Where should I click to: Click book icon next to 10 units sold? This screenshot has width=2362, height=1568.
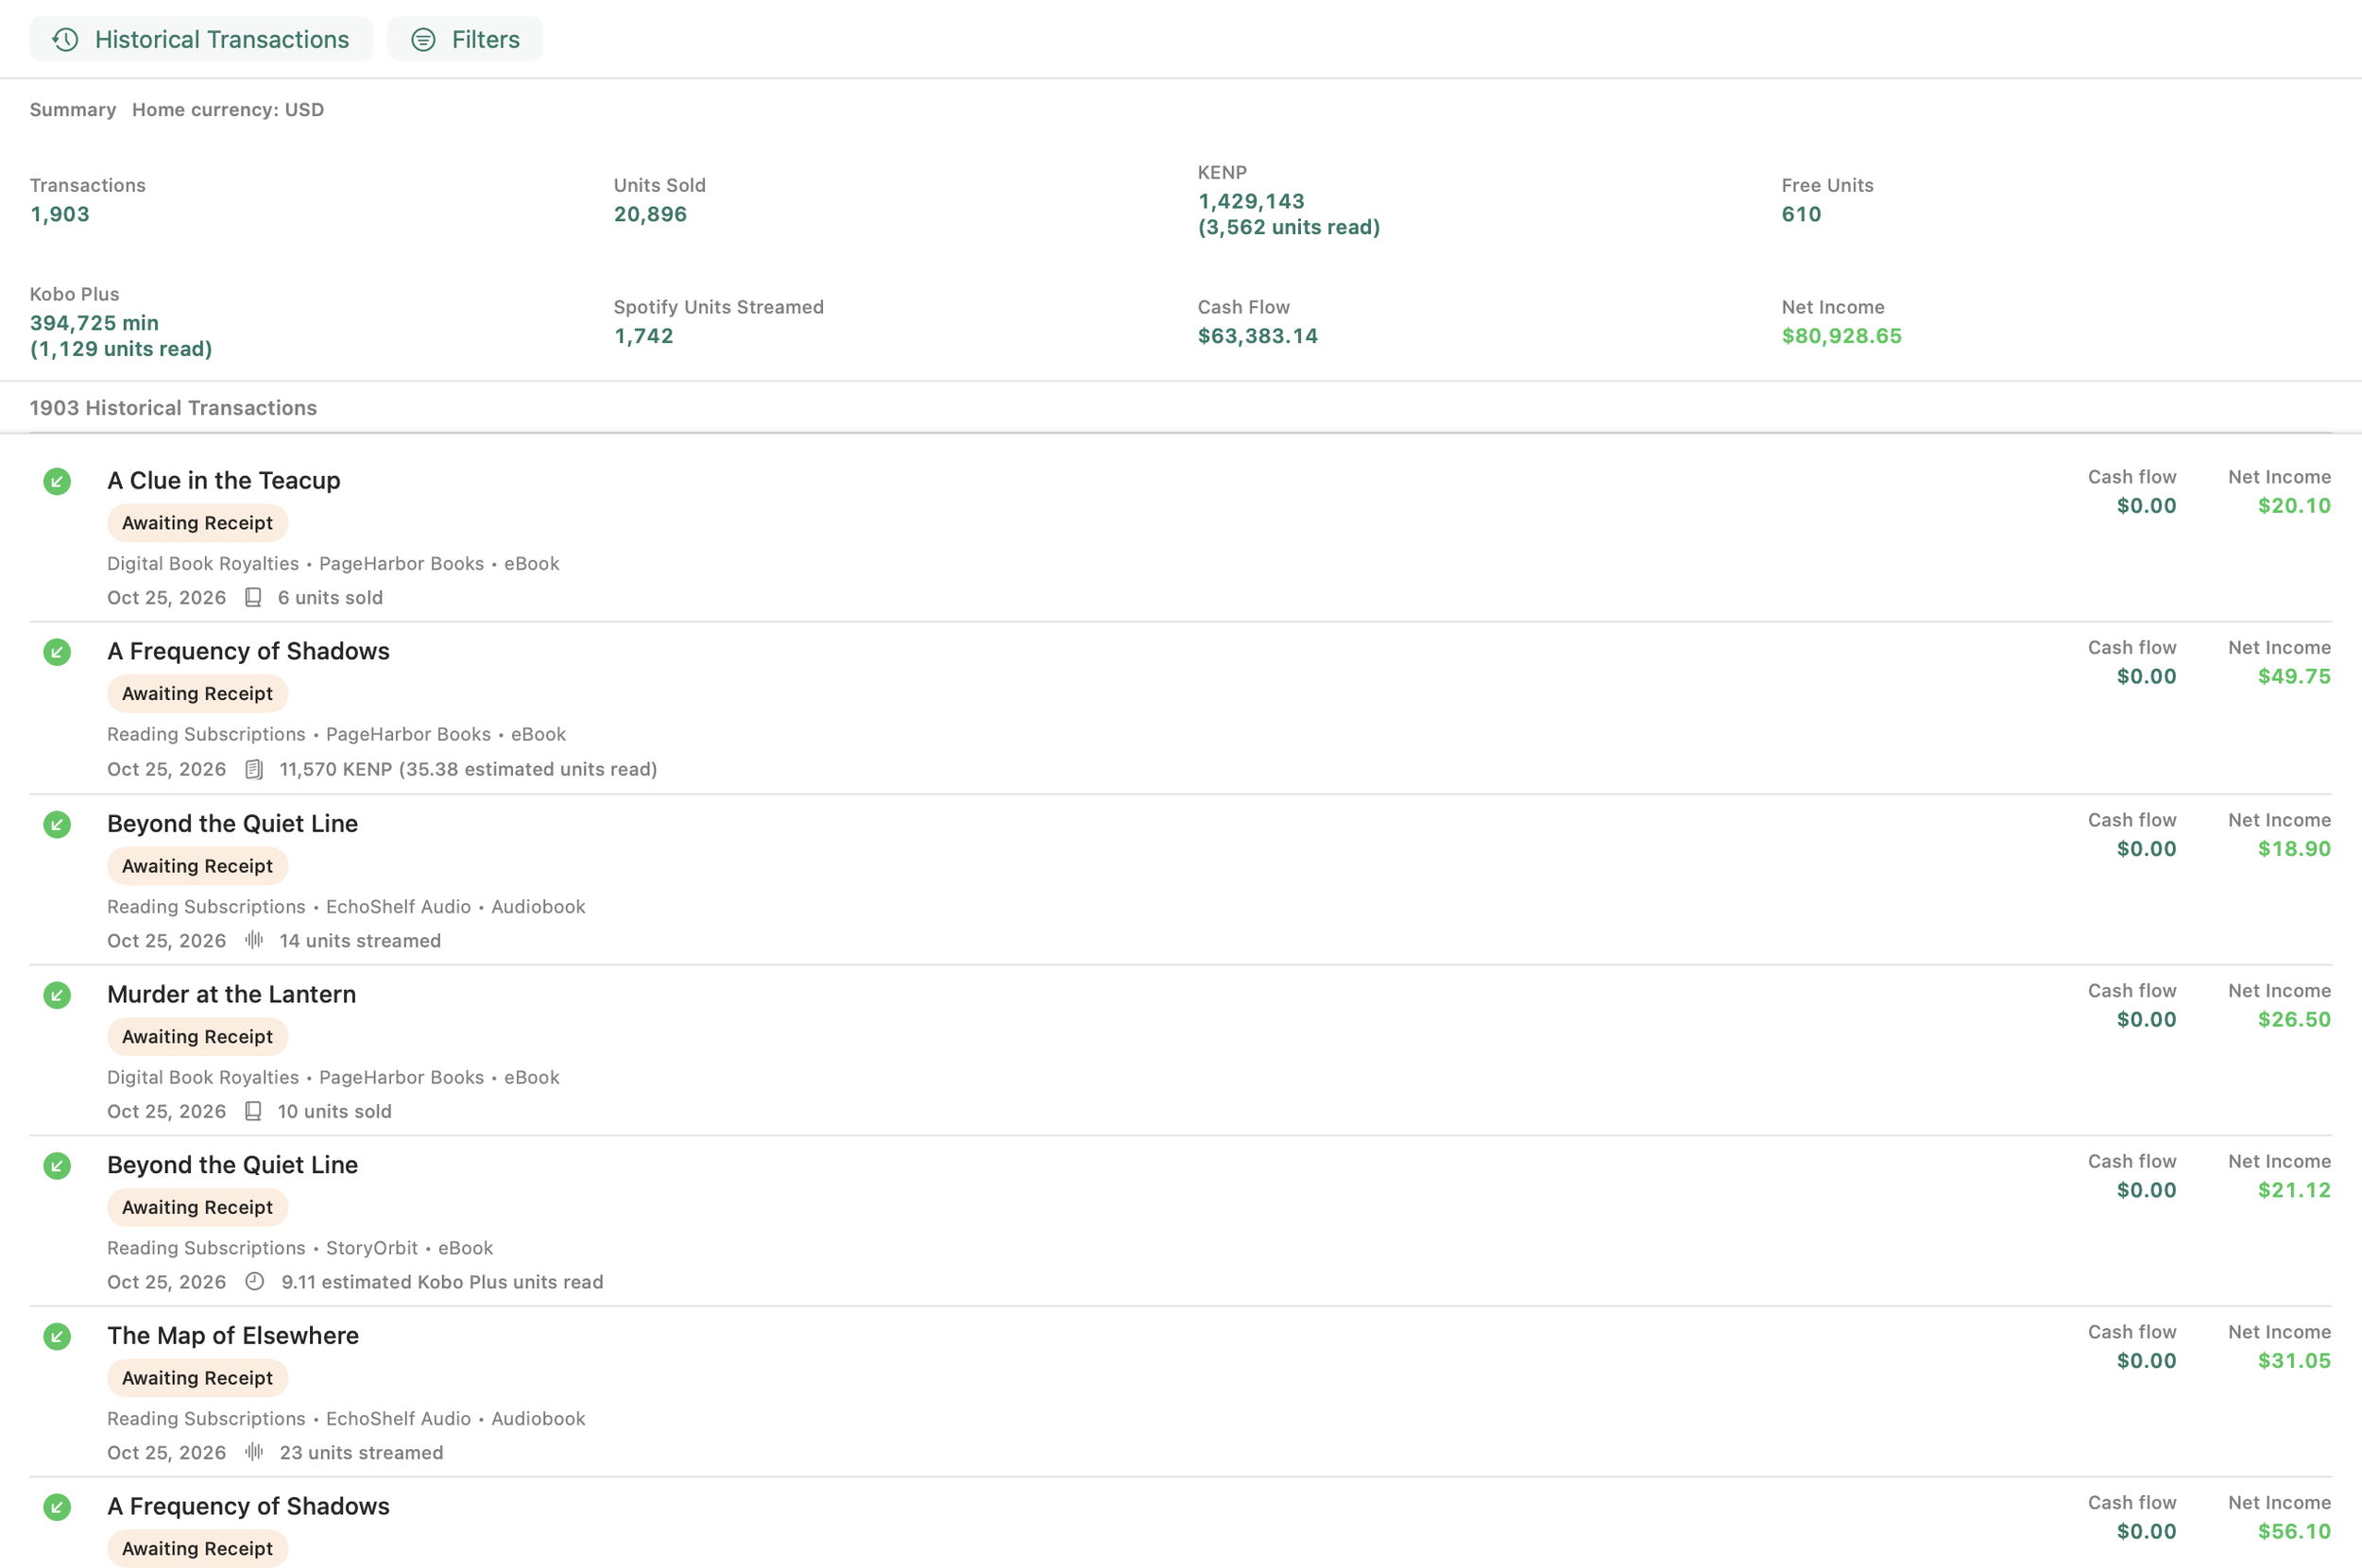tap(253, 1112)
